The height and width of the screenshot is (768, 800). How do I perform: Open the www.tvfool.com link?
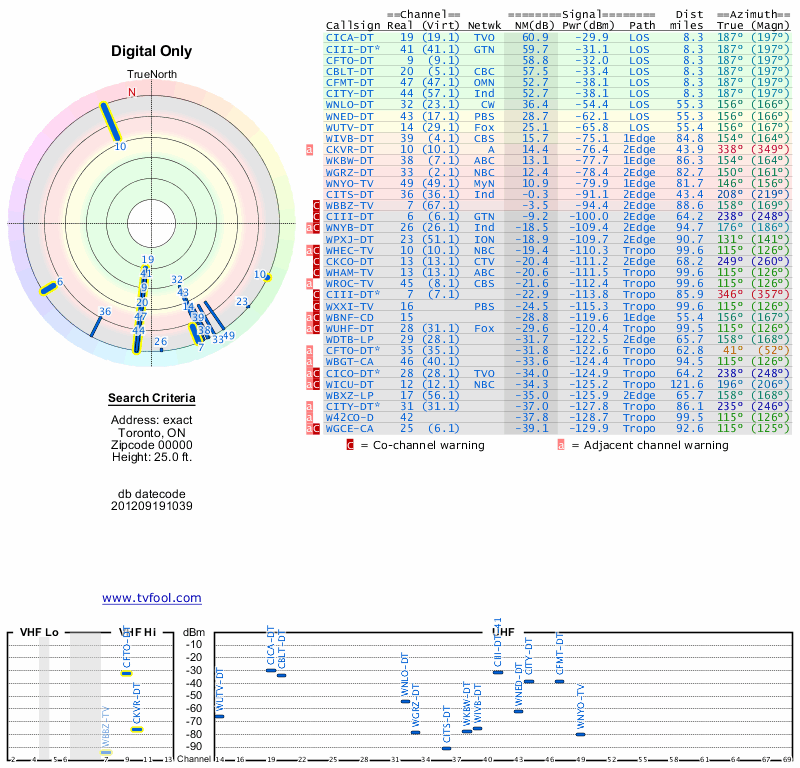[x=151, y=598]
